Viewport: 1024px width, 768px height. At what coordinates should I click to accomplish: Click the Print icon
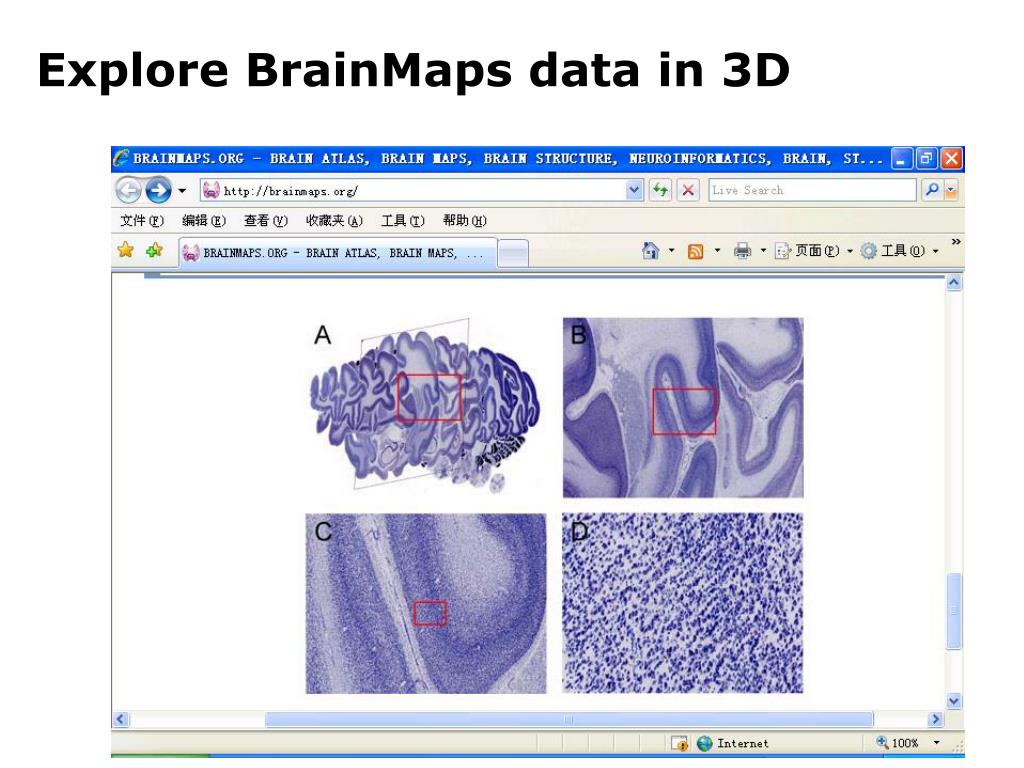coord(743,251)
